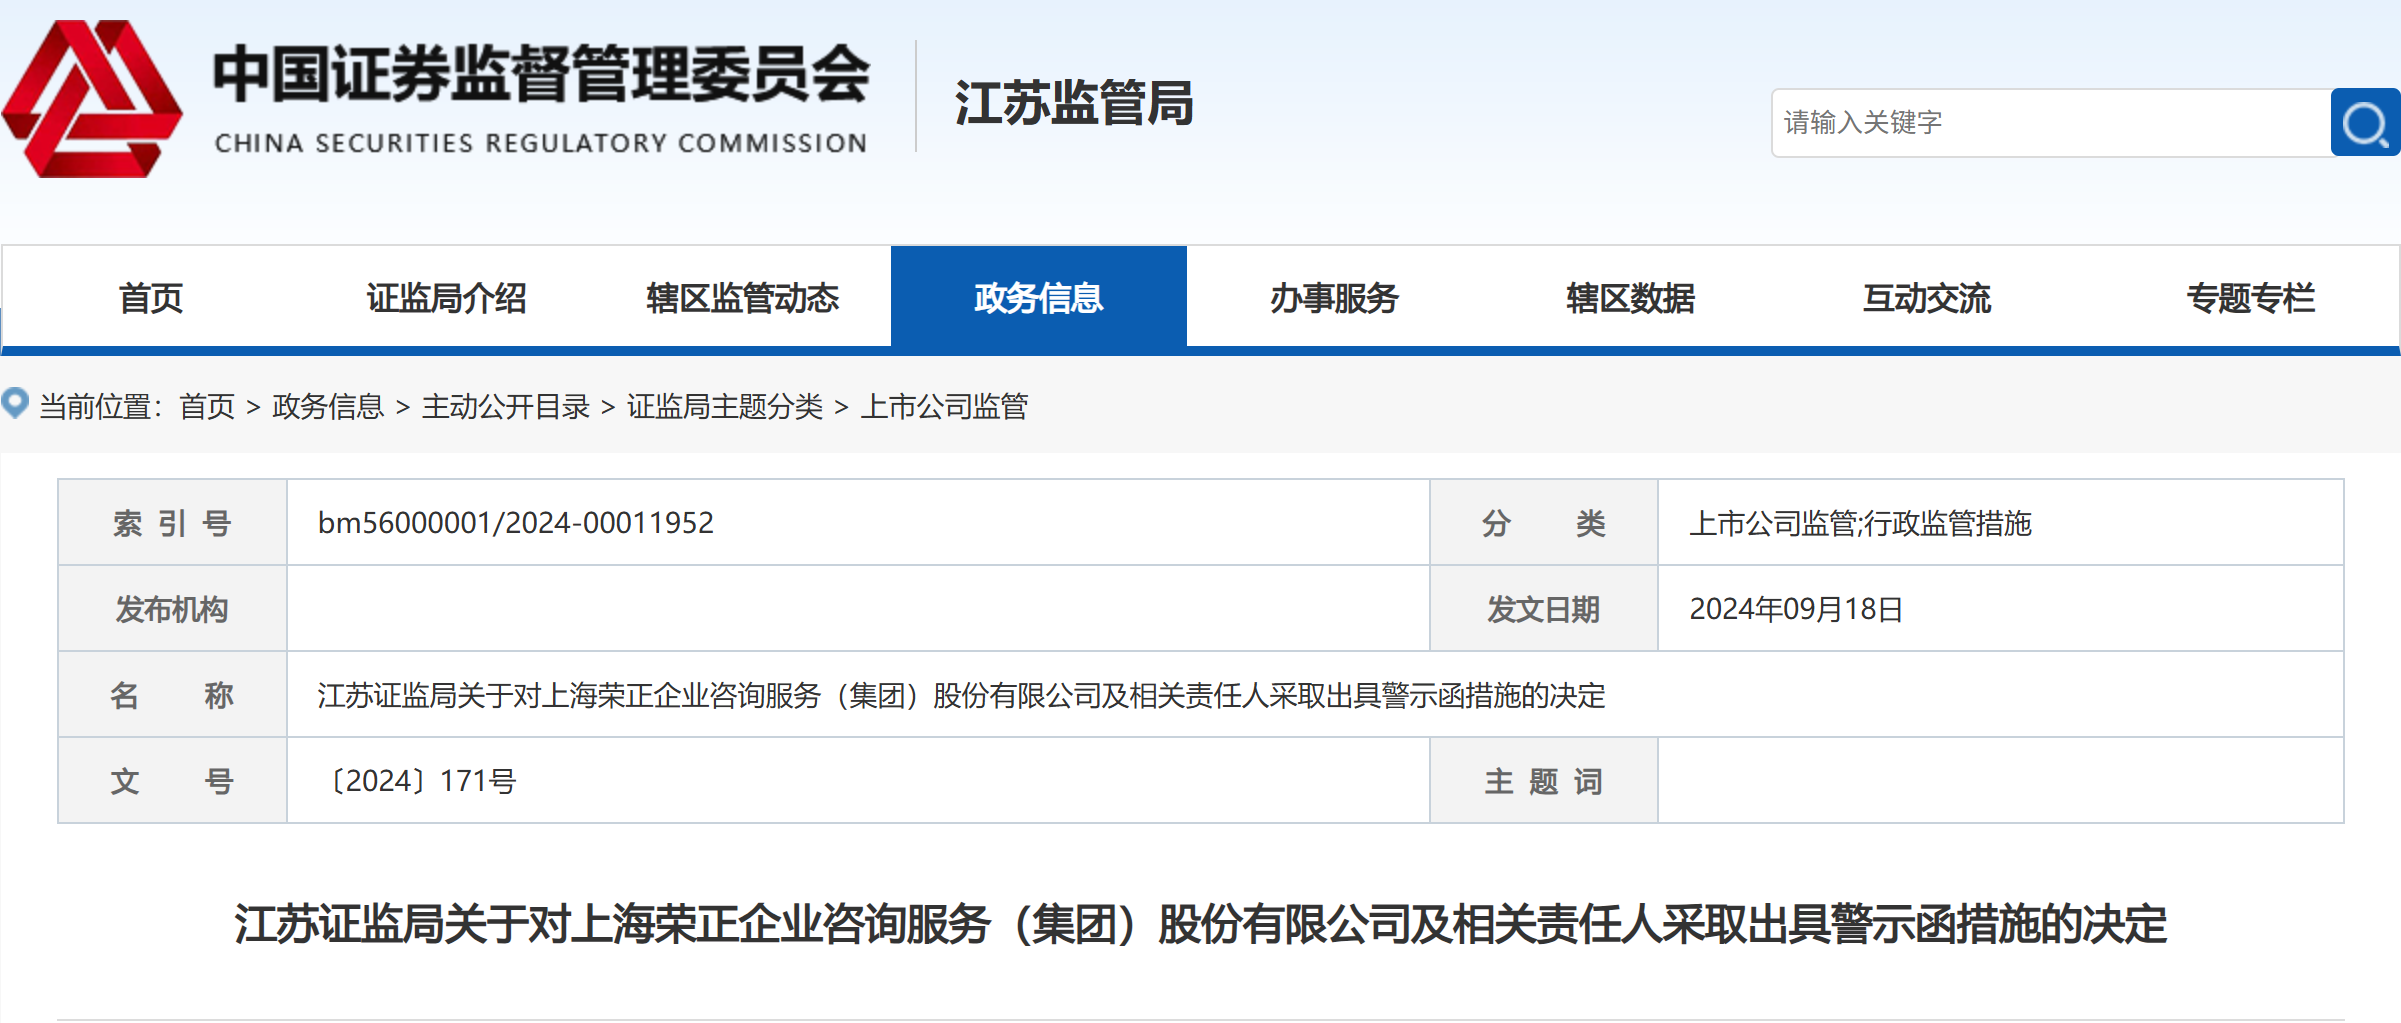
Task: Open the 专题专栏 navigation tab
Action: [x=2250, y=298]
